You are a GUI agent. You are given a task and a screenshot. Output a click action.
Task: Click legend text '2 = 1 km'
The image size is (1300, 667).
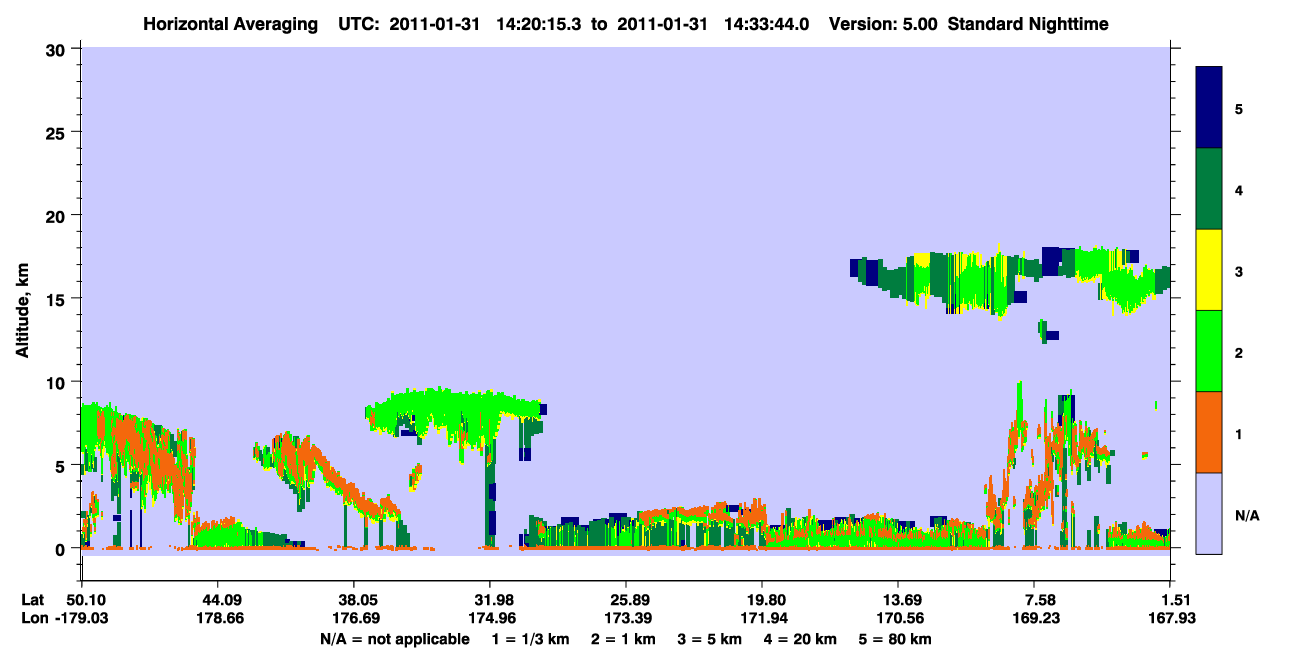(x=623, y=638)
